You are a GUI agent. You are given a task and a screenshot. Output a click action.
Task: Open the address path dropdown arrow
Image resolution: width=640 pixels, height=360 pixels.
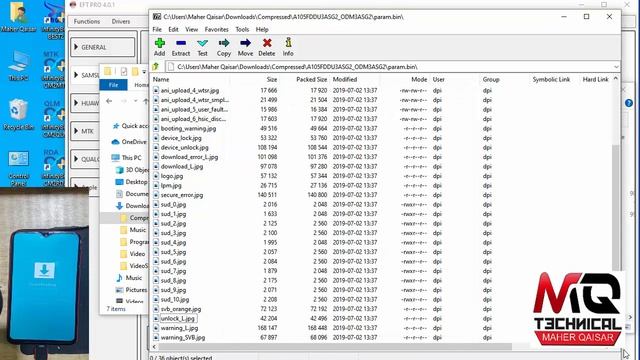[616, 67]
